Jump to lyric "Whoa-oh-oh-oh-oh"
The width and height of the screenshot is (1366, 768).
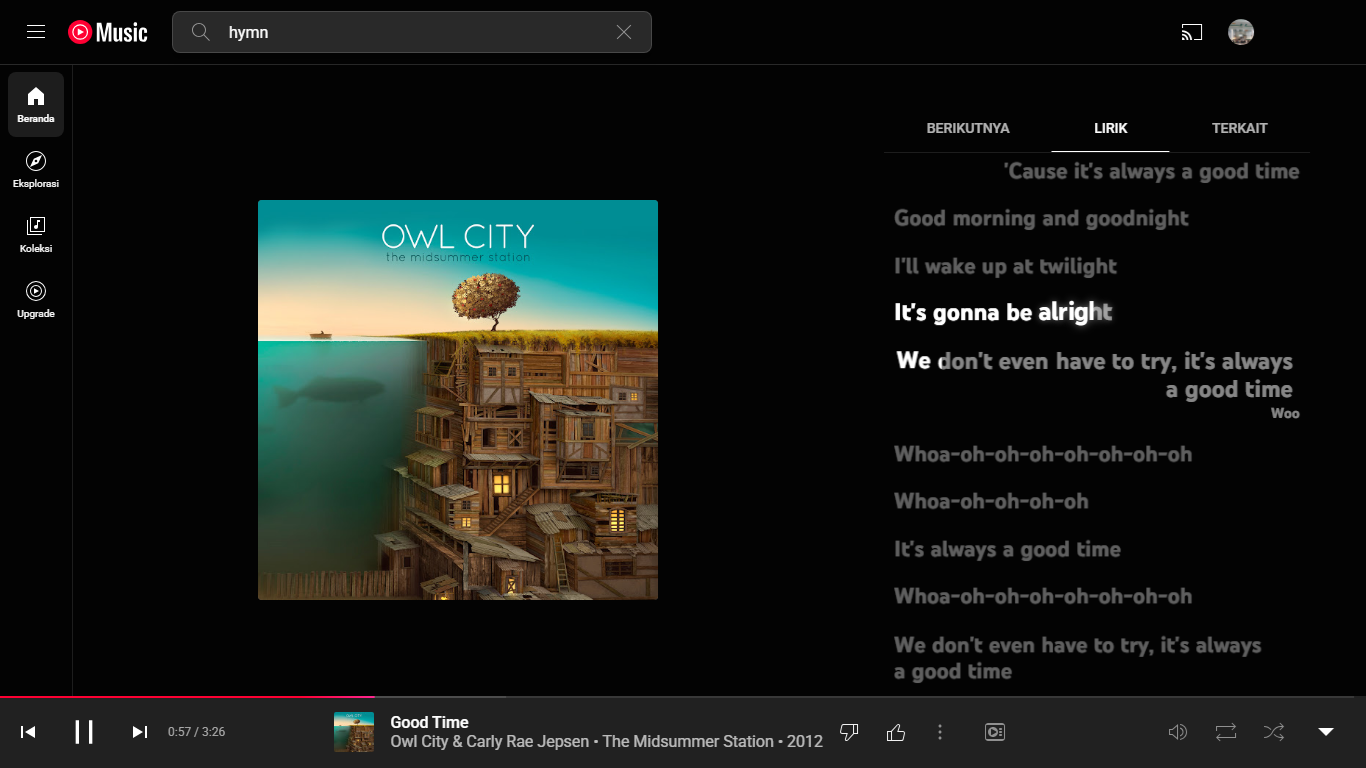click(x=991, y=501)
